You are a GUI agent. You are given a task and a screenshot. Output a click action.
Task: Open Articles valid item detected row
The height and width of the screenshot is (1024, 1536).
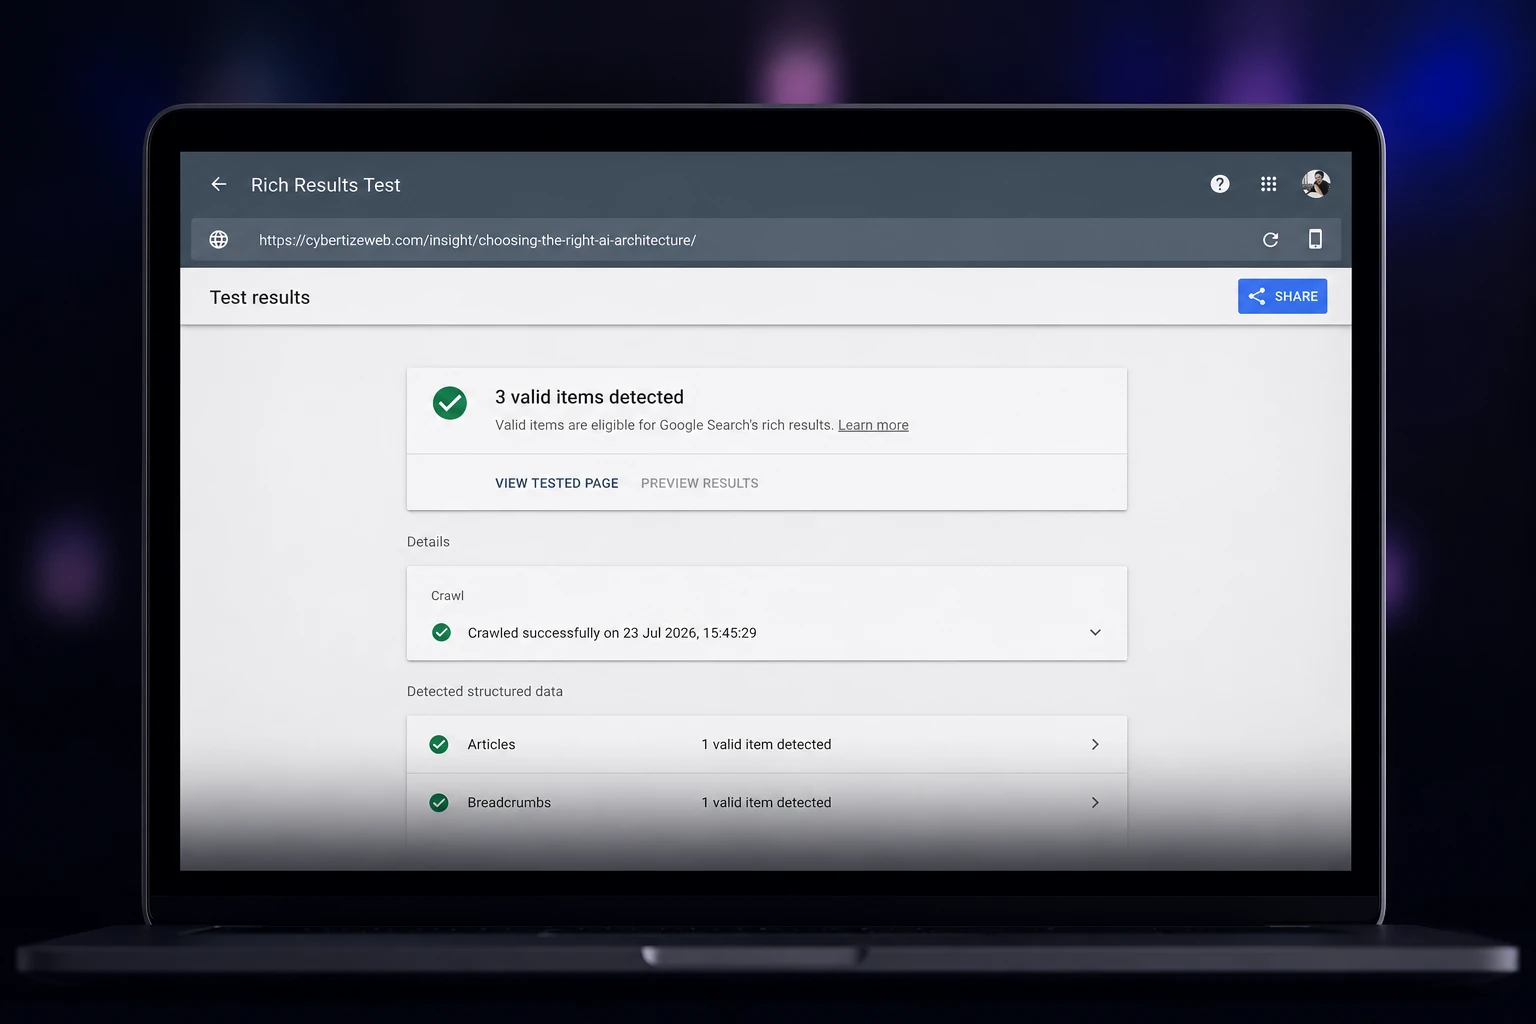click(x=767, y=744)
